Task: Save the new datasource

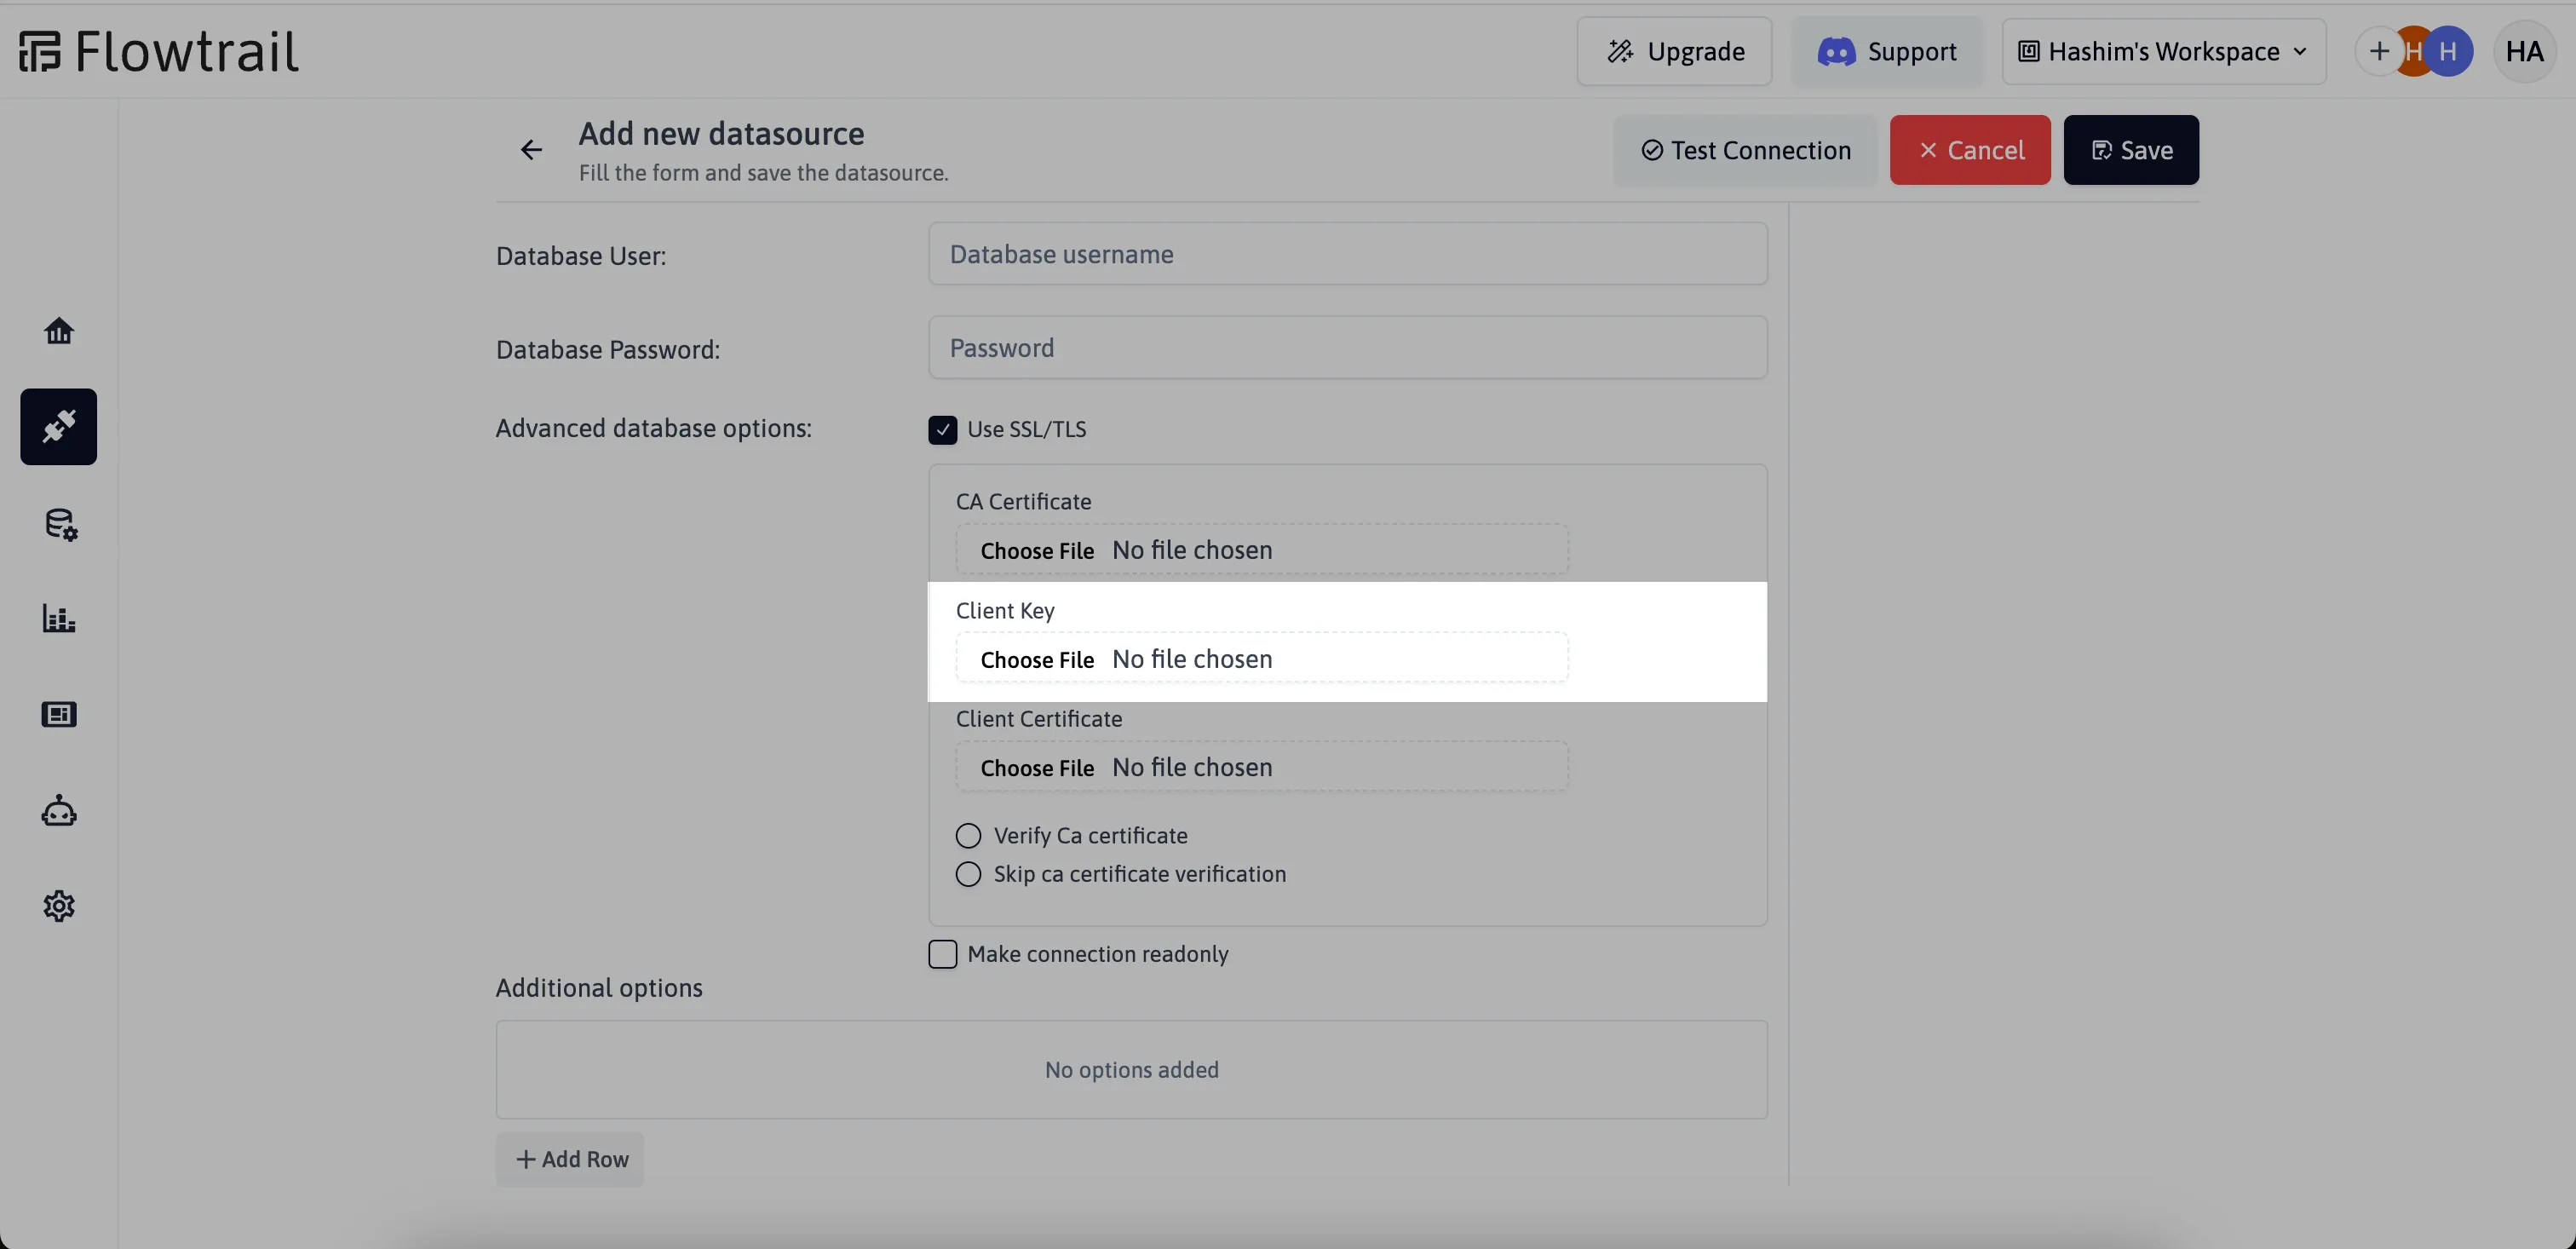Action: [2131, 150]
